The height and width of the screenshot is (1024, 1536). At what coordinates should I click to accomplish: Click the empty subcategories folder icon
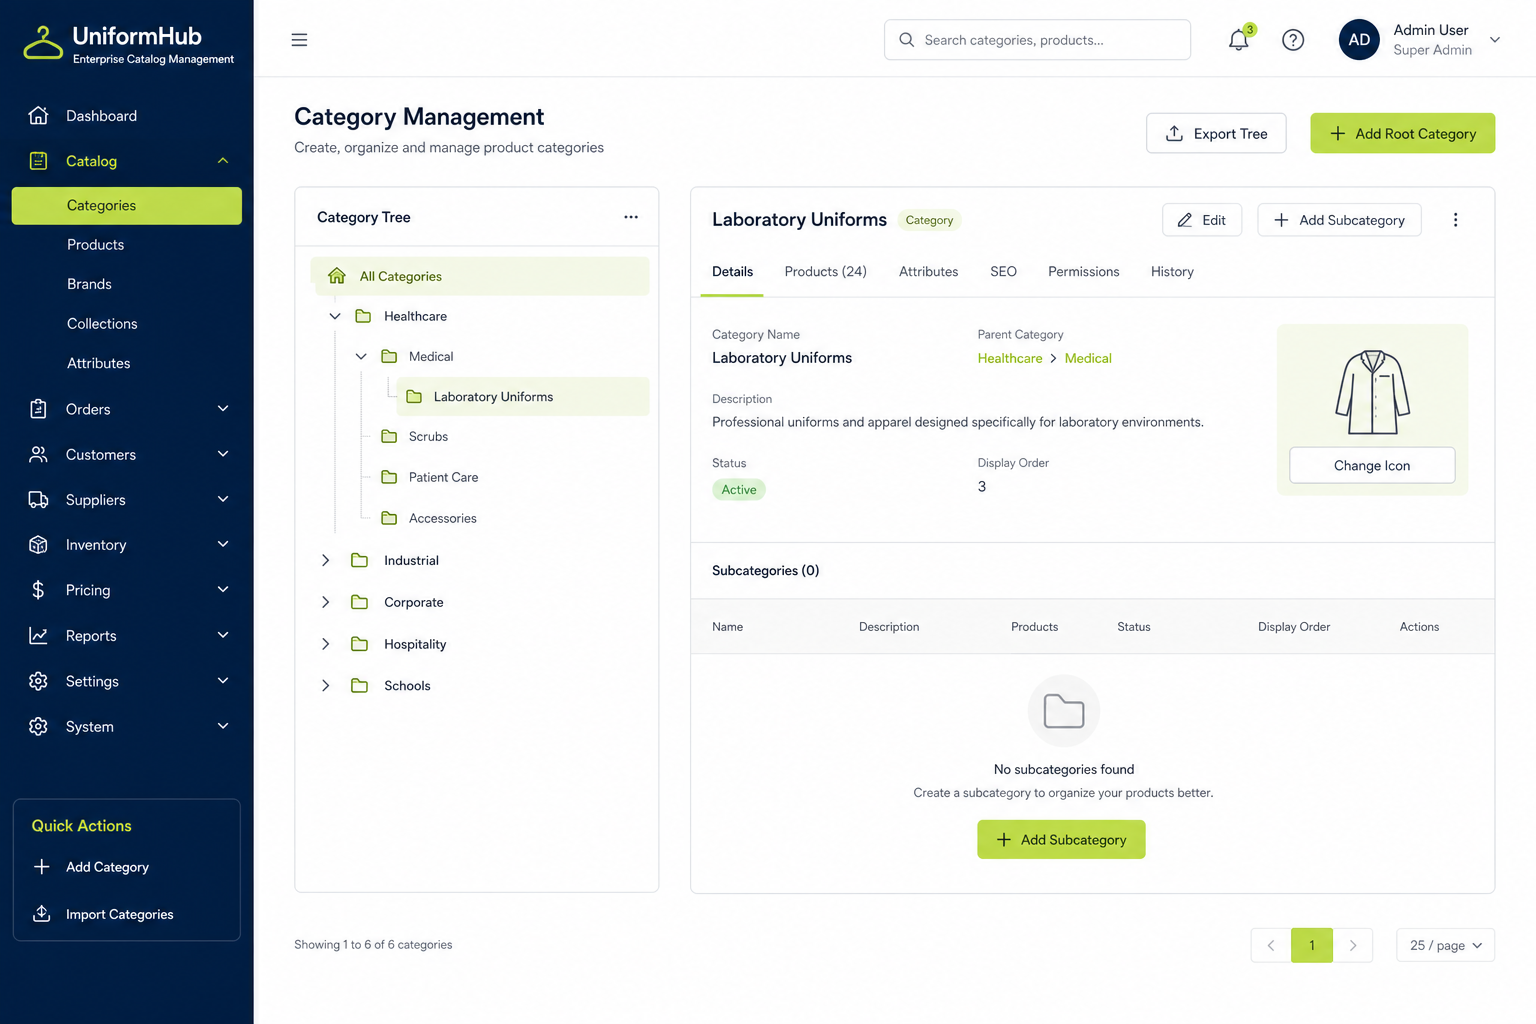point(1064,711)
